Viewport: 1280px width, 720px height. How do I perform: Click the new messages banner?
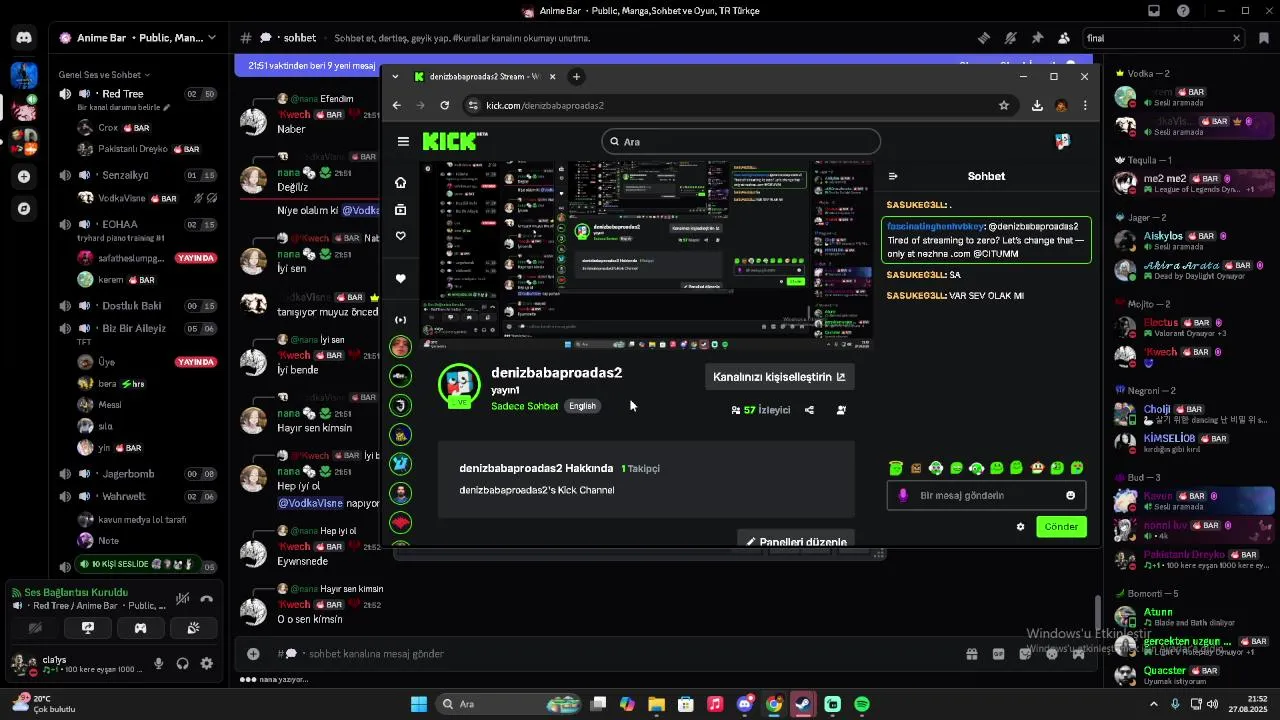(310, 66)
